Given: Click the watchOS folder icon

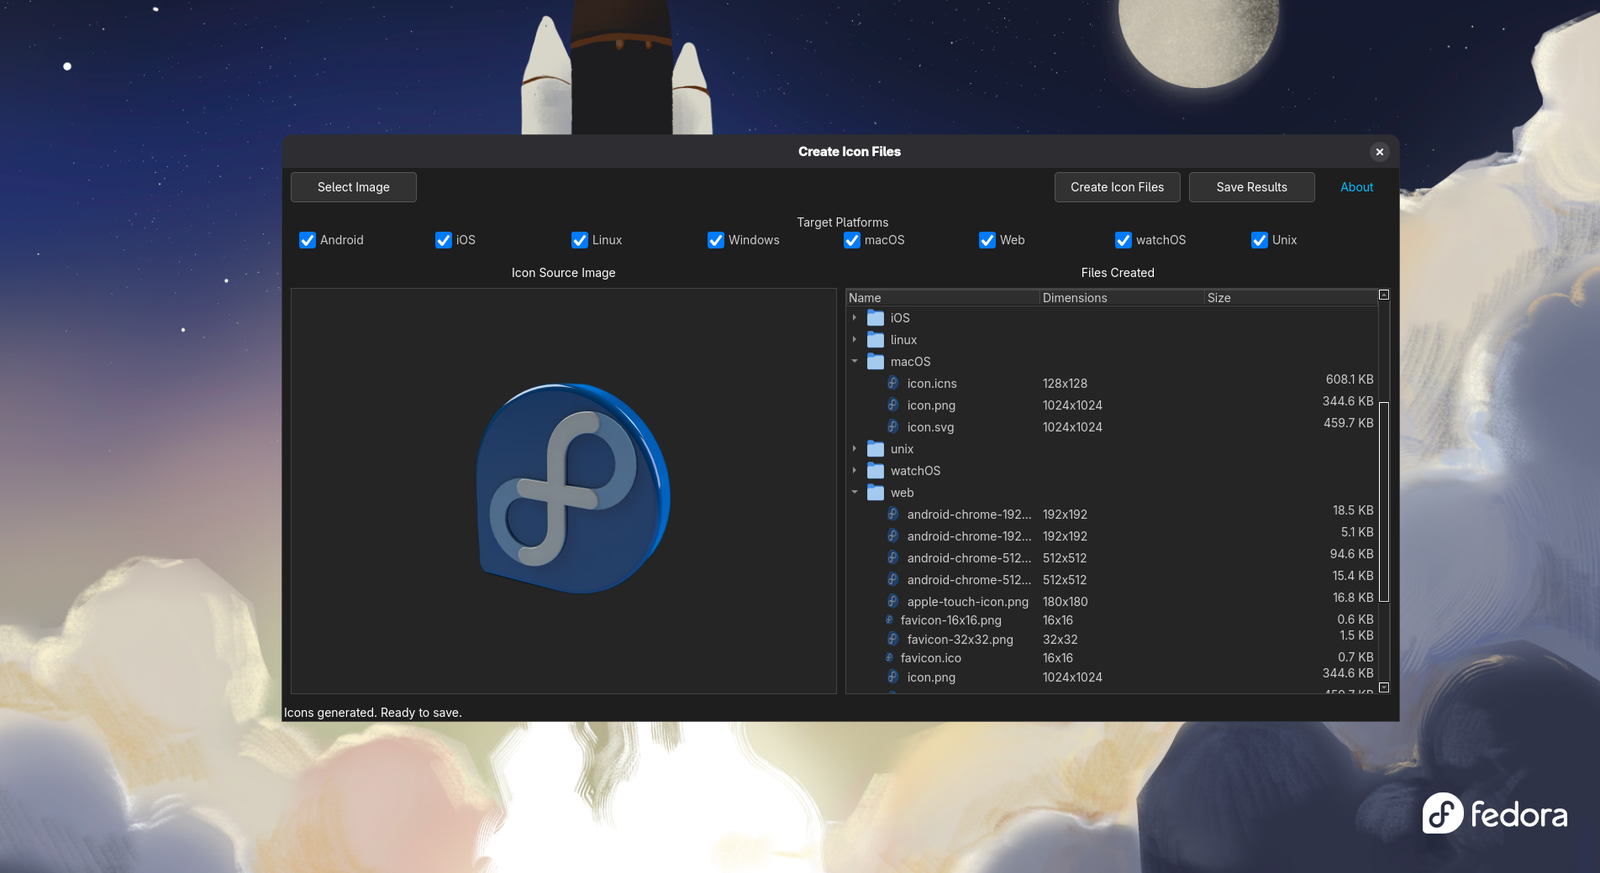Looking at the screenshot, I should click(x=875, y=471).
